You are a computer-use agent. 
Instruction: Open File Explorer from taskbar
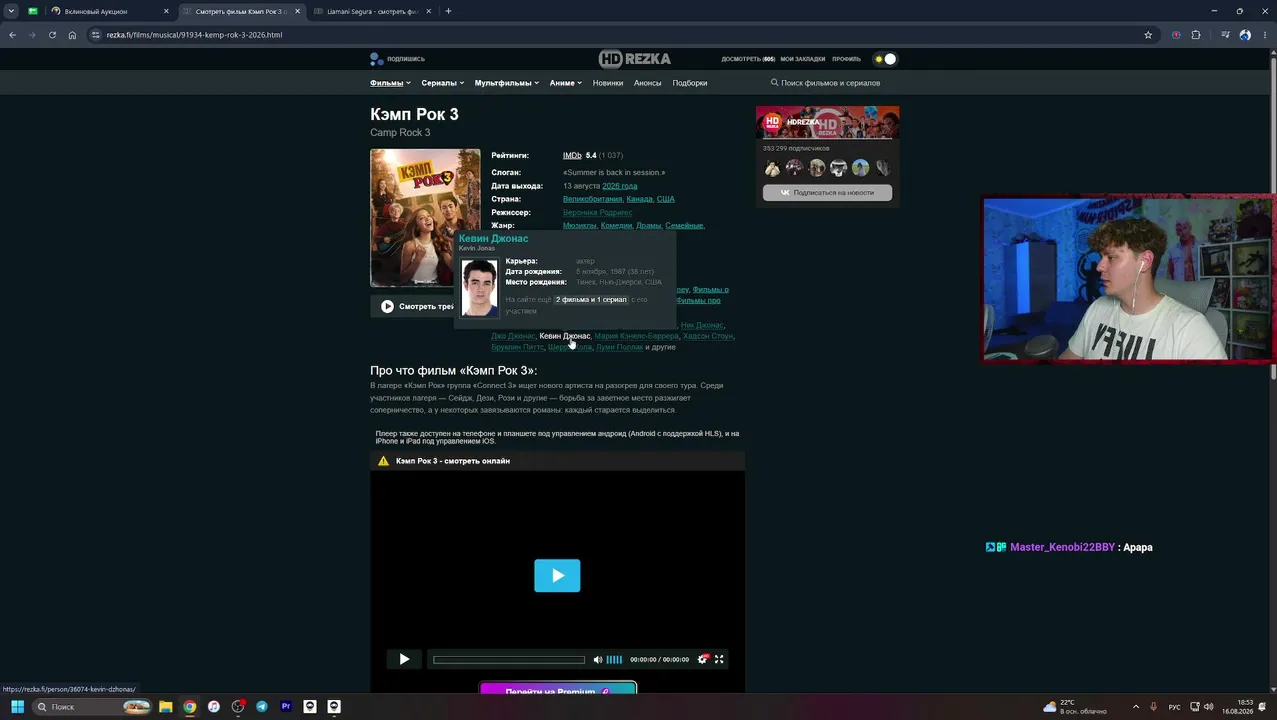(x=166, y=707)
